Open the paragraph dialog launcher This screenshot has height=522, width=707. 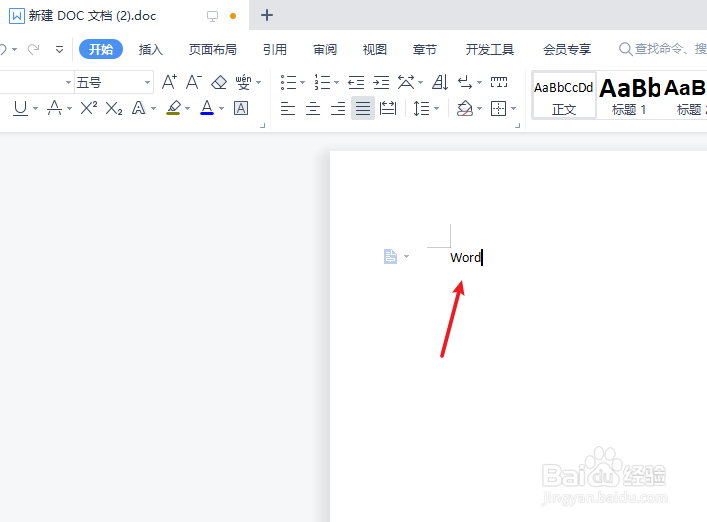click(x=517, y=126)
